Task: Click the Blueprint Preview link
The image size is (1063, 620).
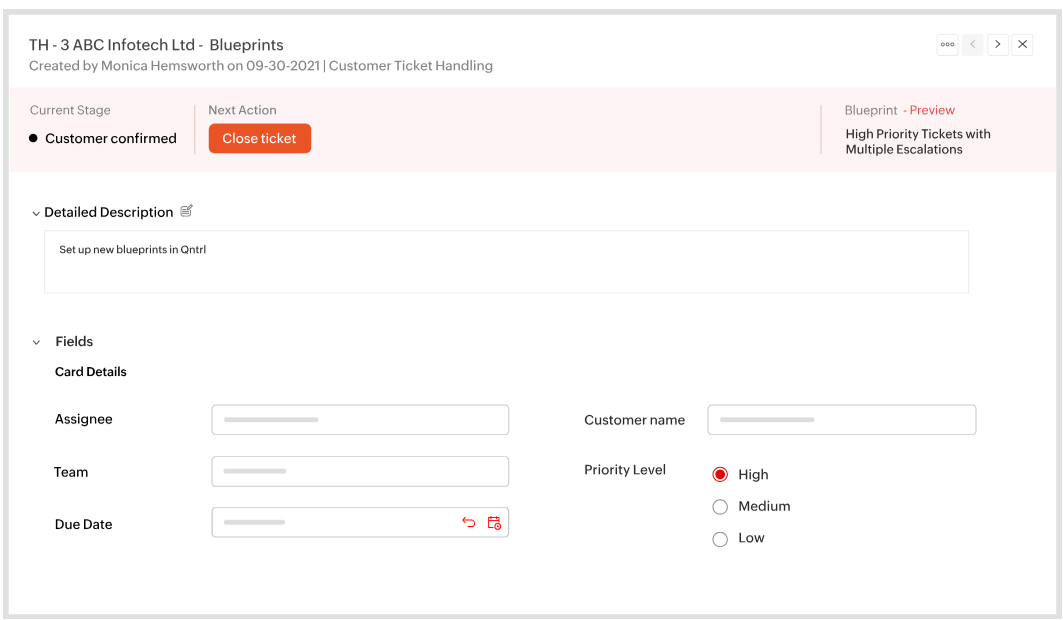Action: [x=931, y=110]
